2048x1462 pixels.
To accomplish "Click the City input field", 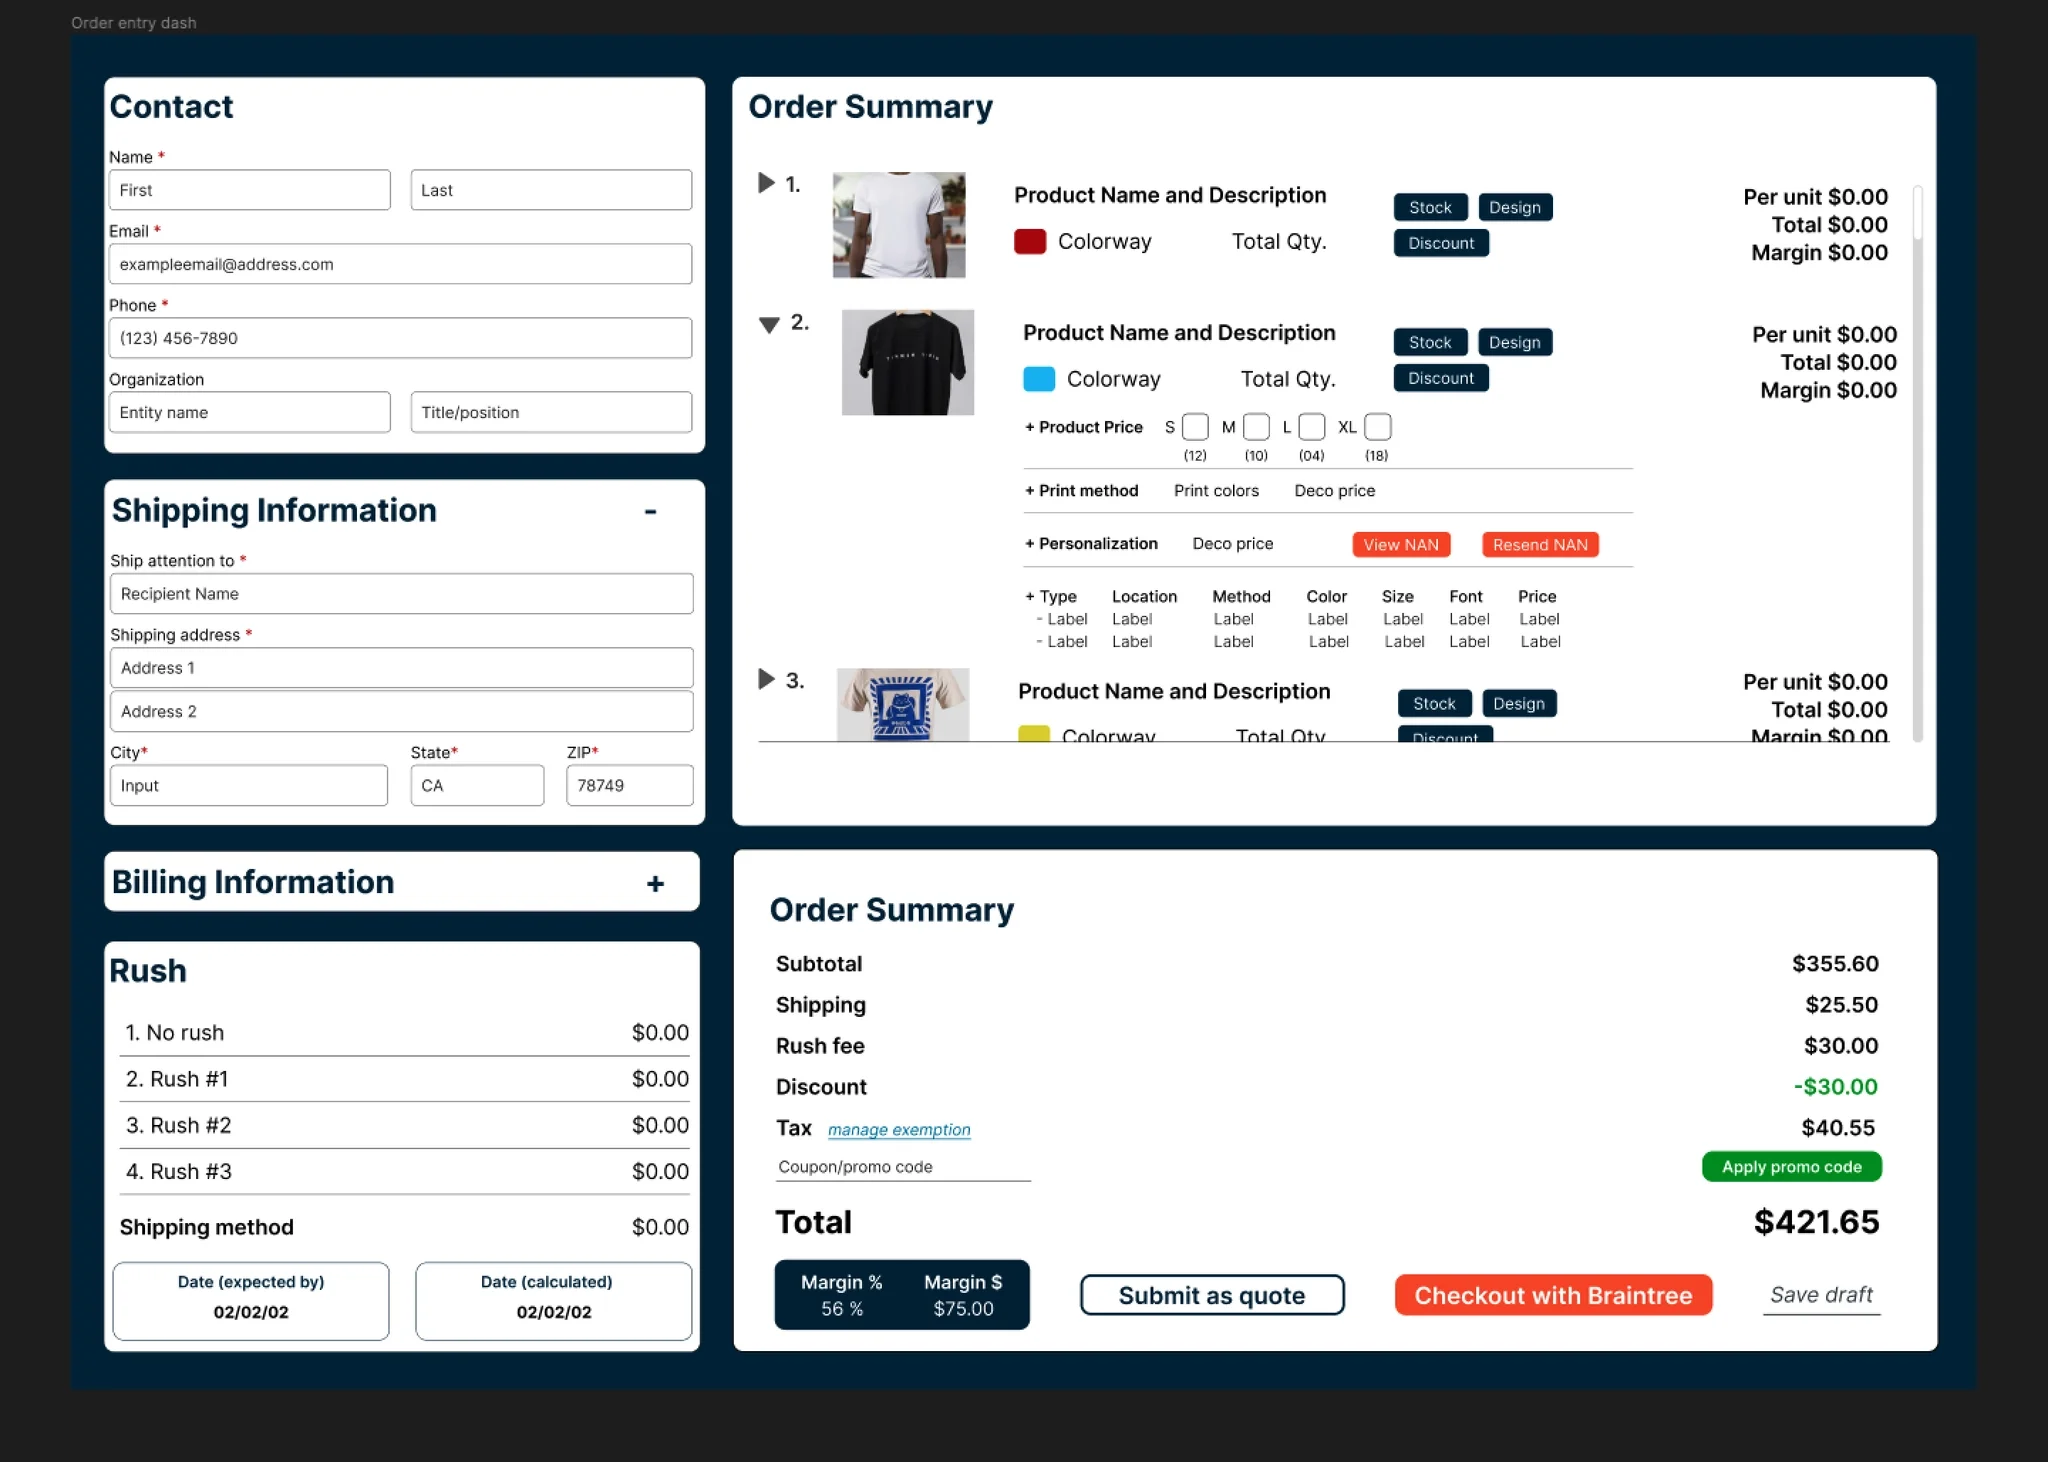I will 249,785.
